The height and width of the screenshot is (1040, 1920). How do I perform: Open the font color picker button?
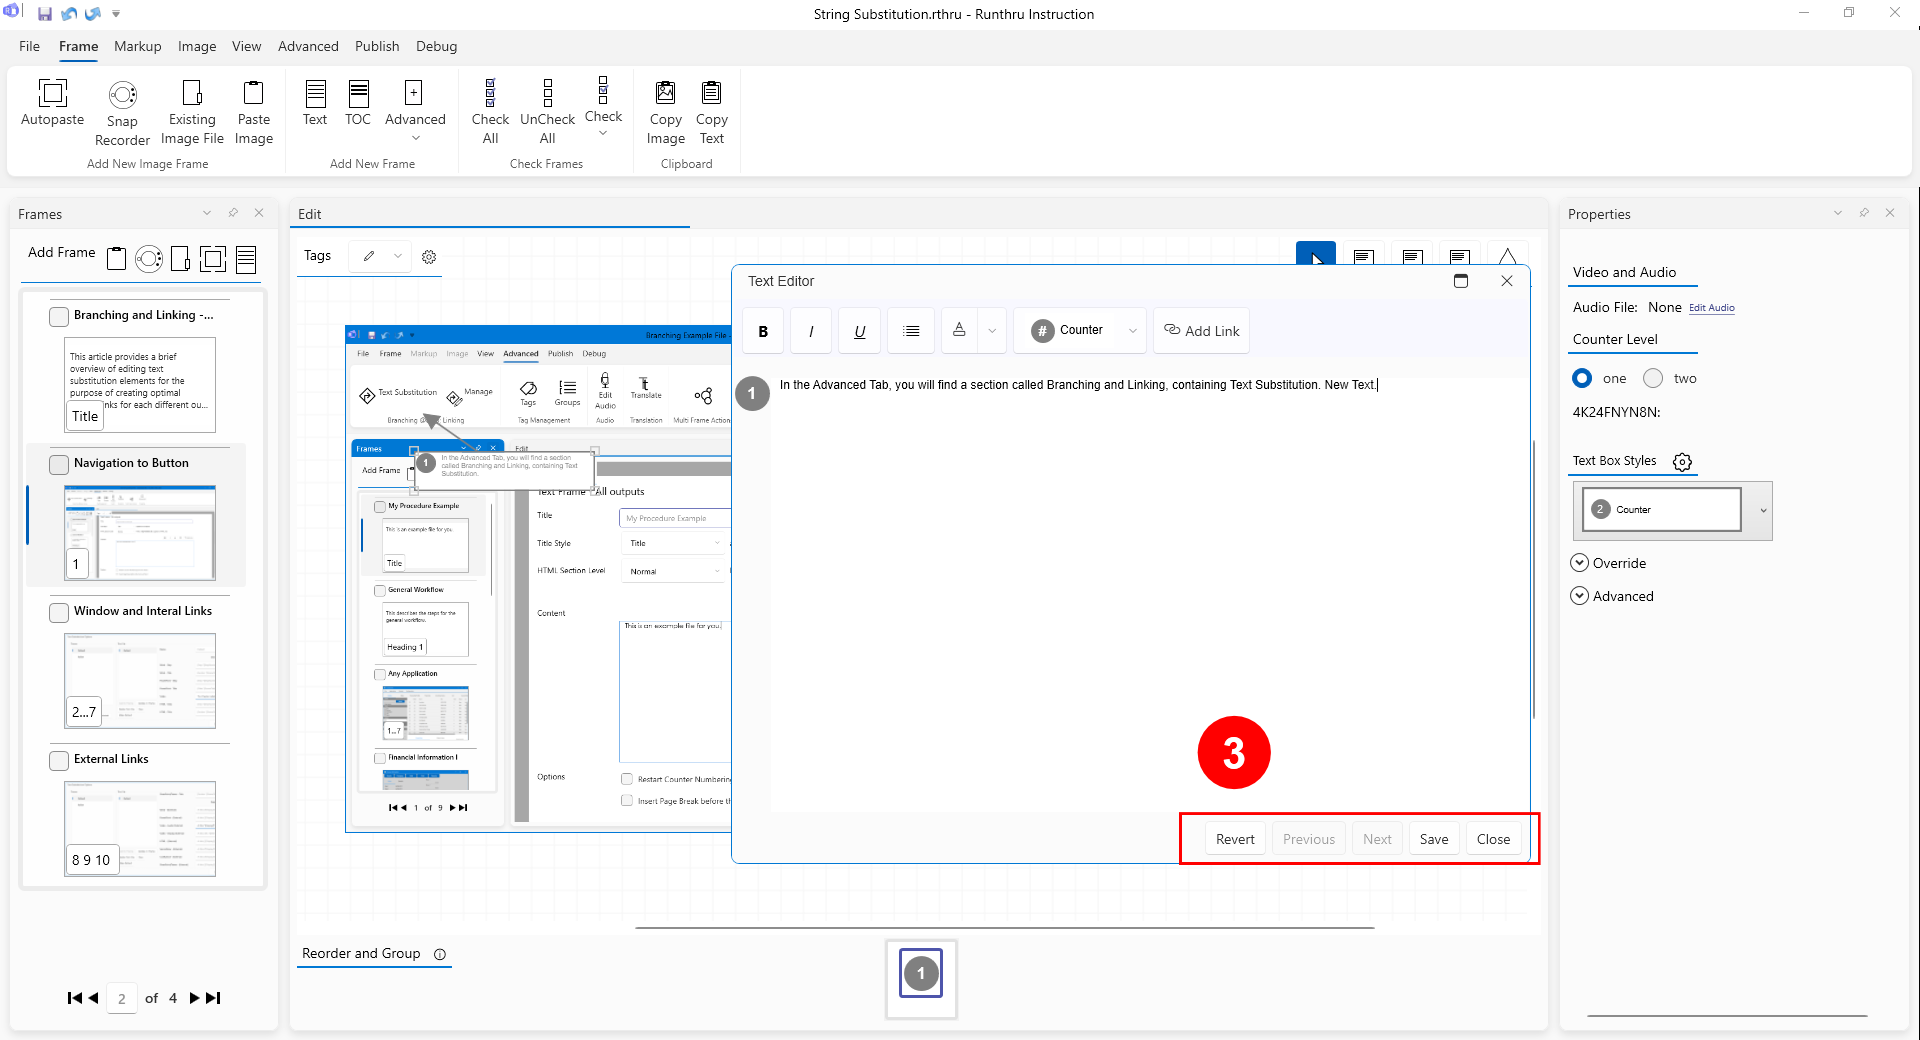coord(959,331)
